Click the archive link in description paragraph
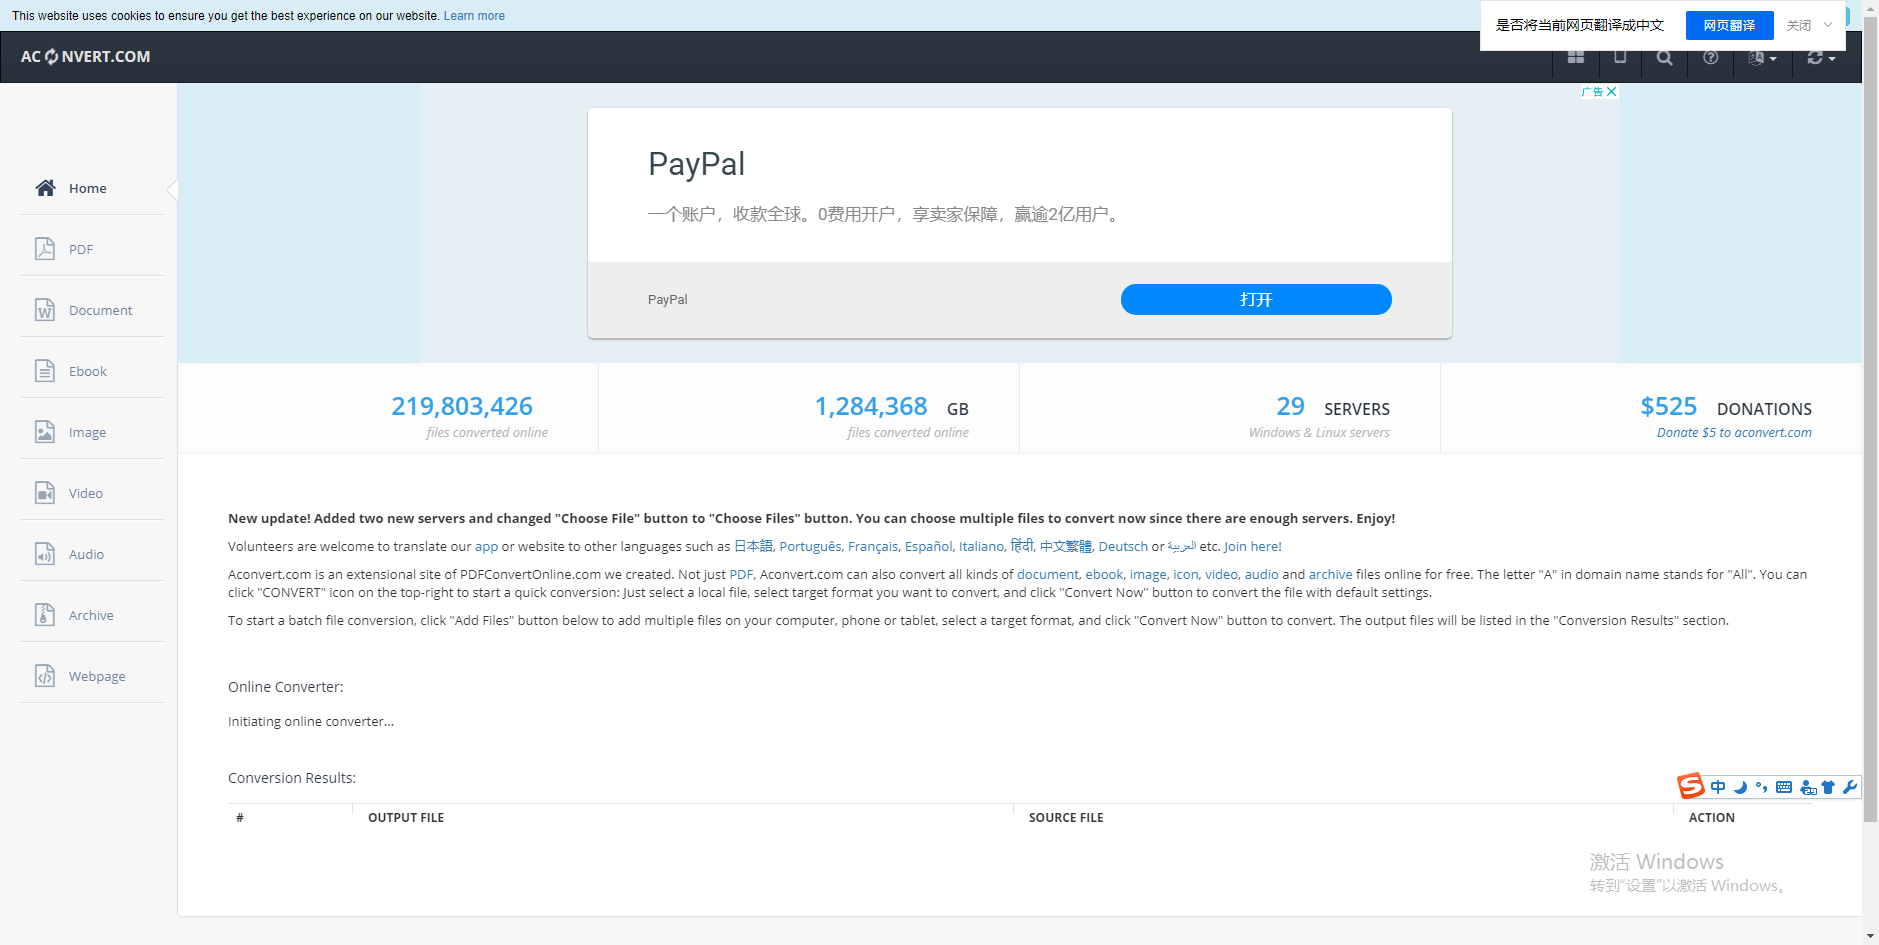1879x945 pixels. 1330,574
